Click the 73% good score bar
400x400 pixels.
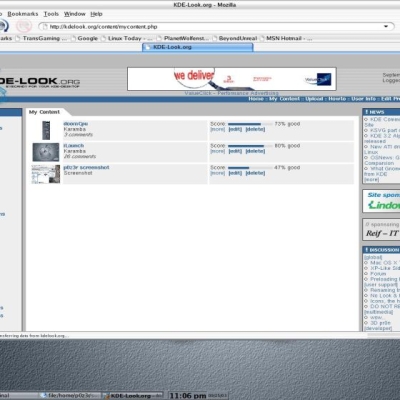click(x=250, y=124)
